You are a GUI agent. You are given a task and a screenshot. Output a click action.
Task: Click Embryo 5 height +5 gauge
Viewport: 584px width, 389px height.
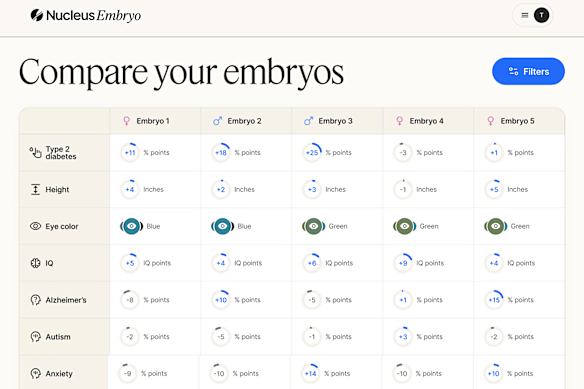(494, 189)
